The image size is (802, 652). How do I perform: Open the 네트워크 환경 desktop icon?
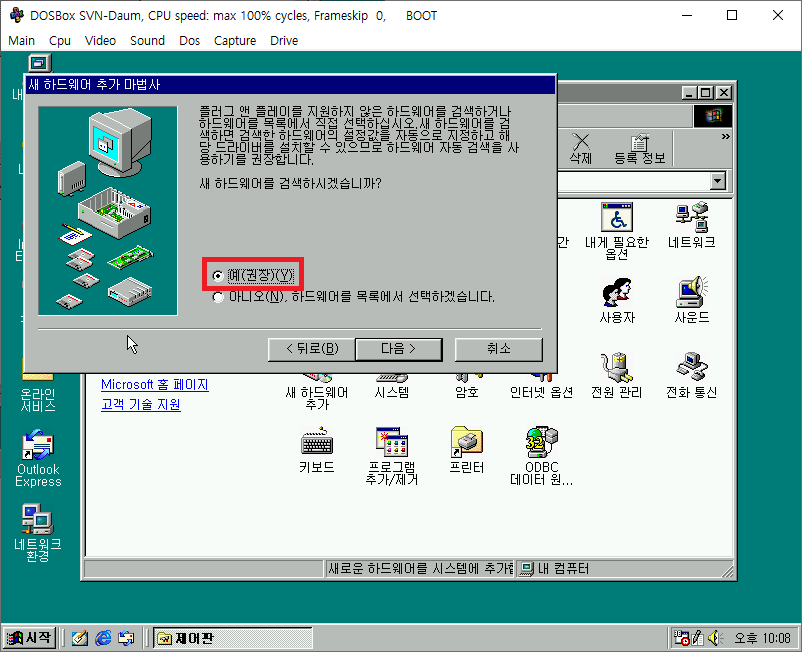click(x=38, y=533)
